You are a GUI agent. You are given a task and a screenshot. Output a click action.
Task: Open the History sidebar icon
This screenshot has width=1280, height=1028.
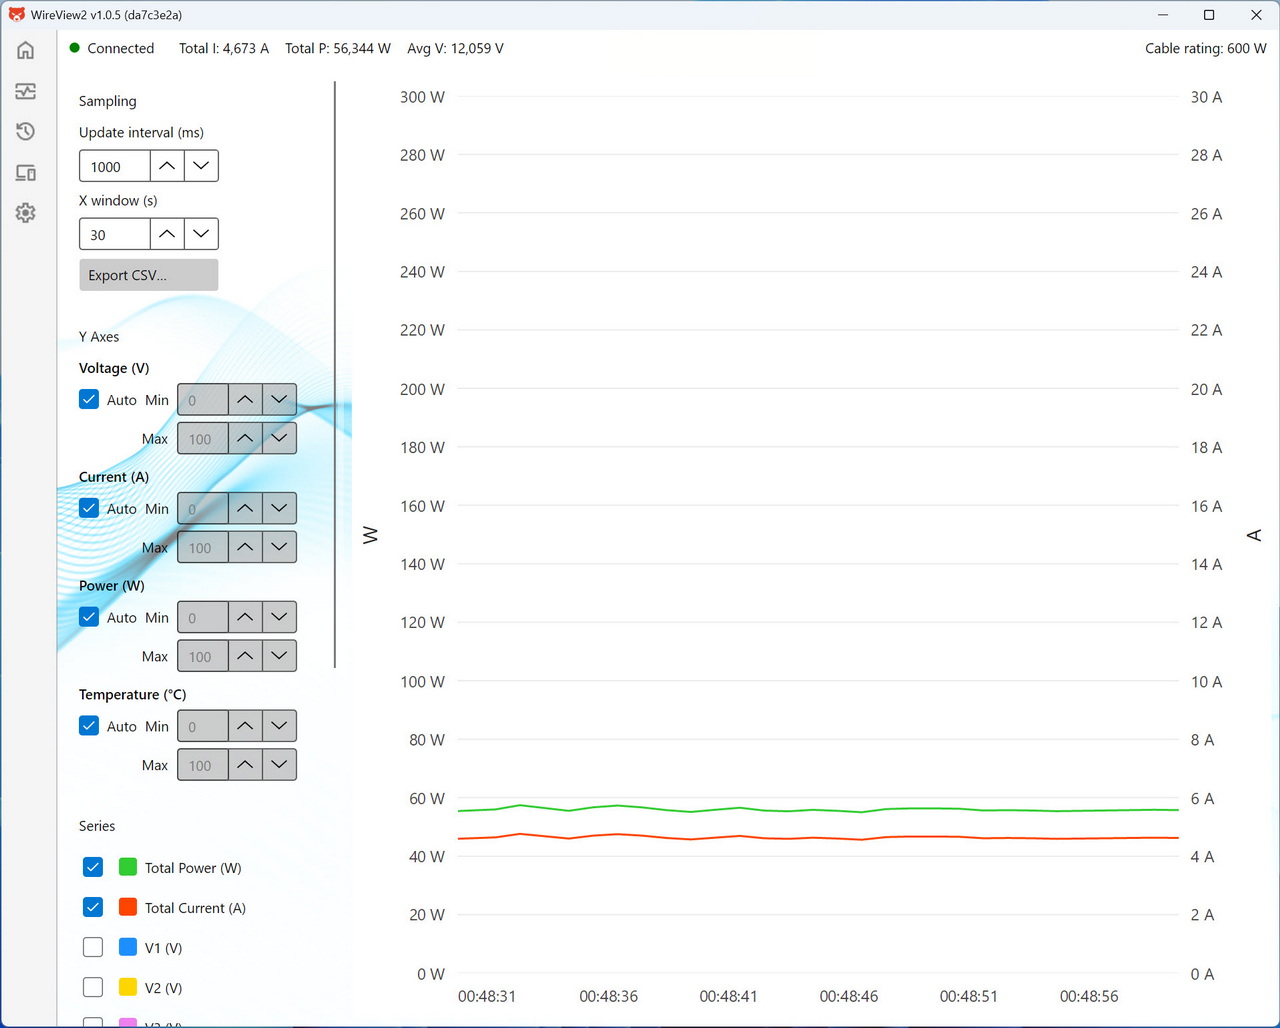tap(26, 132)
